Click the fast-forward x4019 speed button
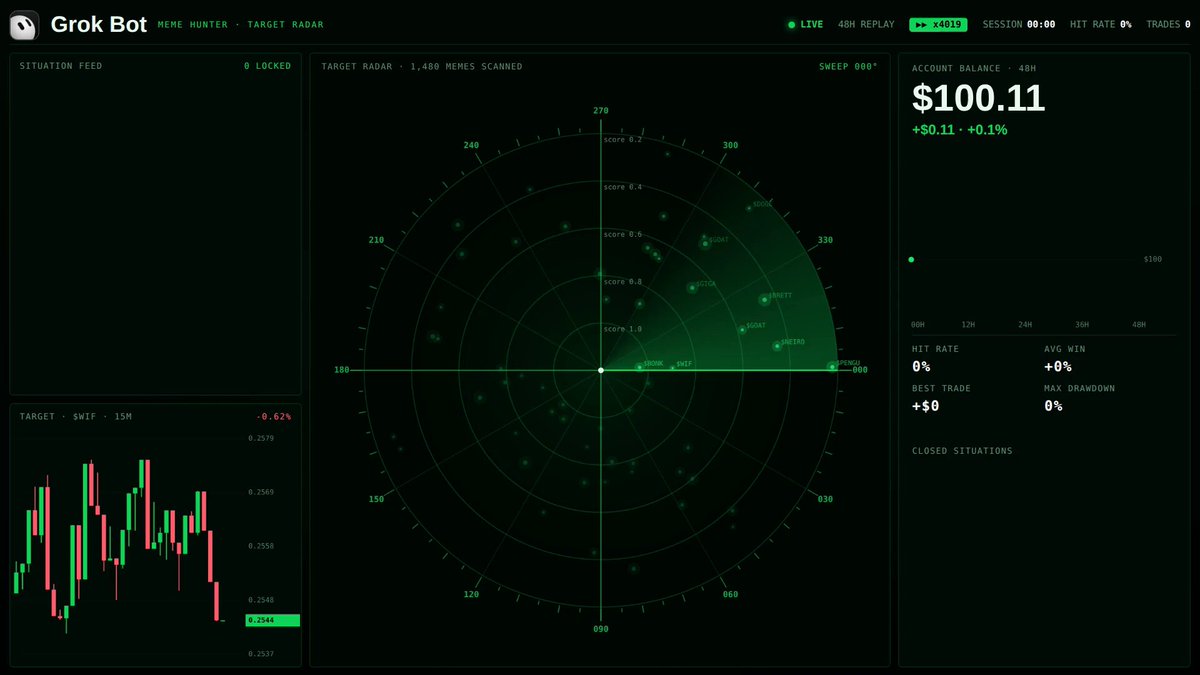This screenshot has height=675, width=1200. 938,24
